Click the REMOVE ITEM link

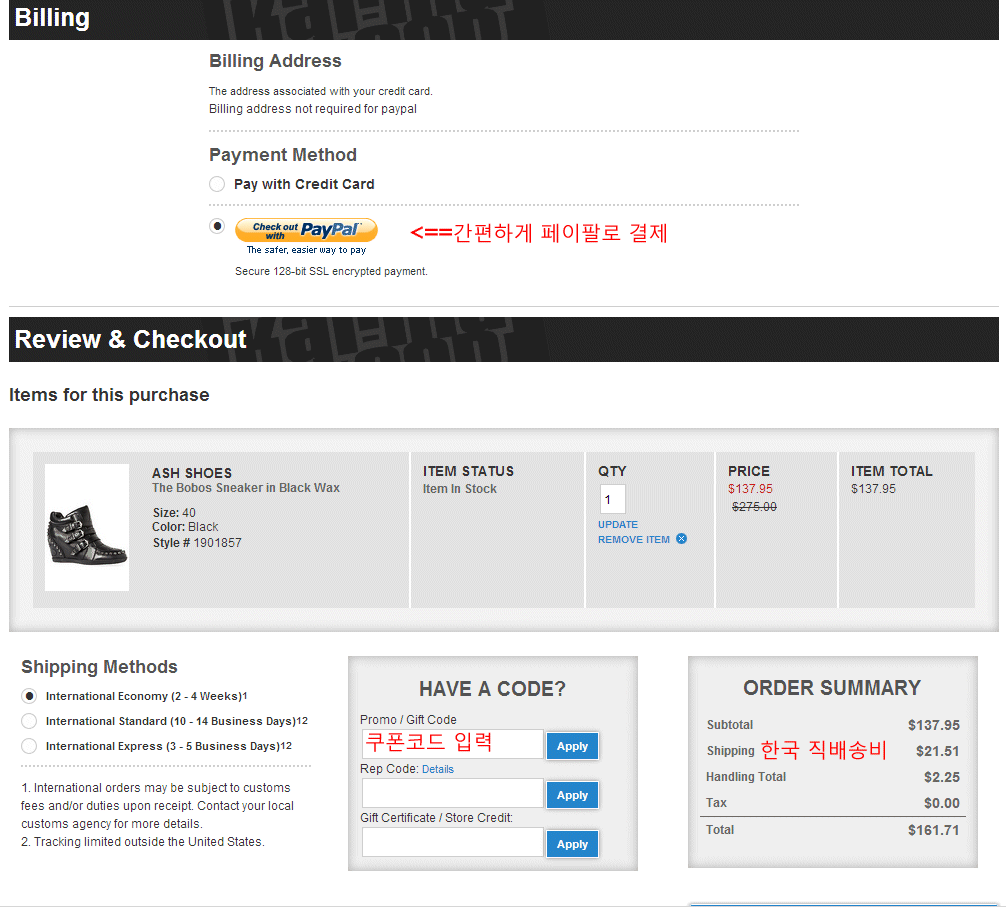633,539
